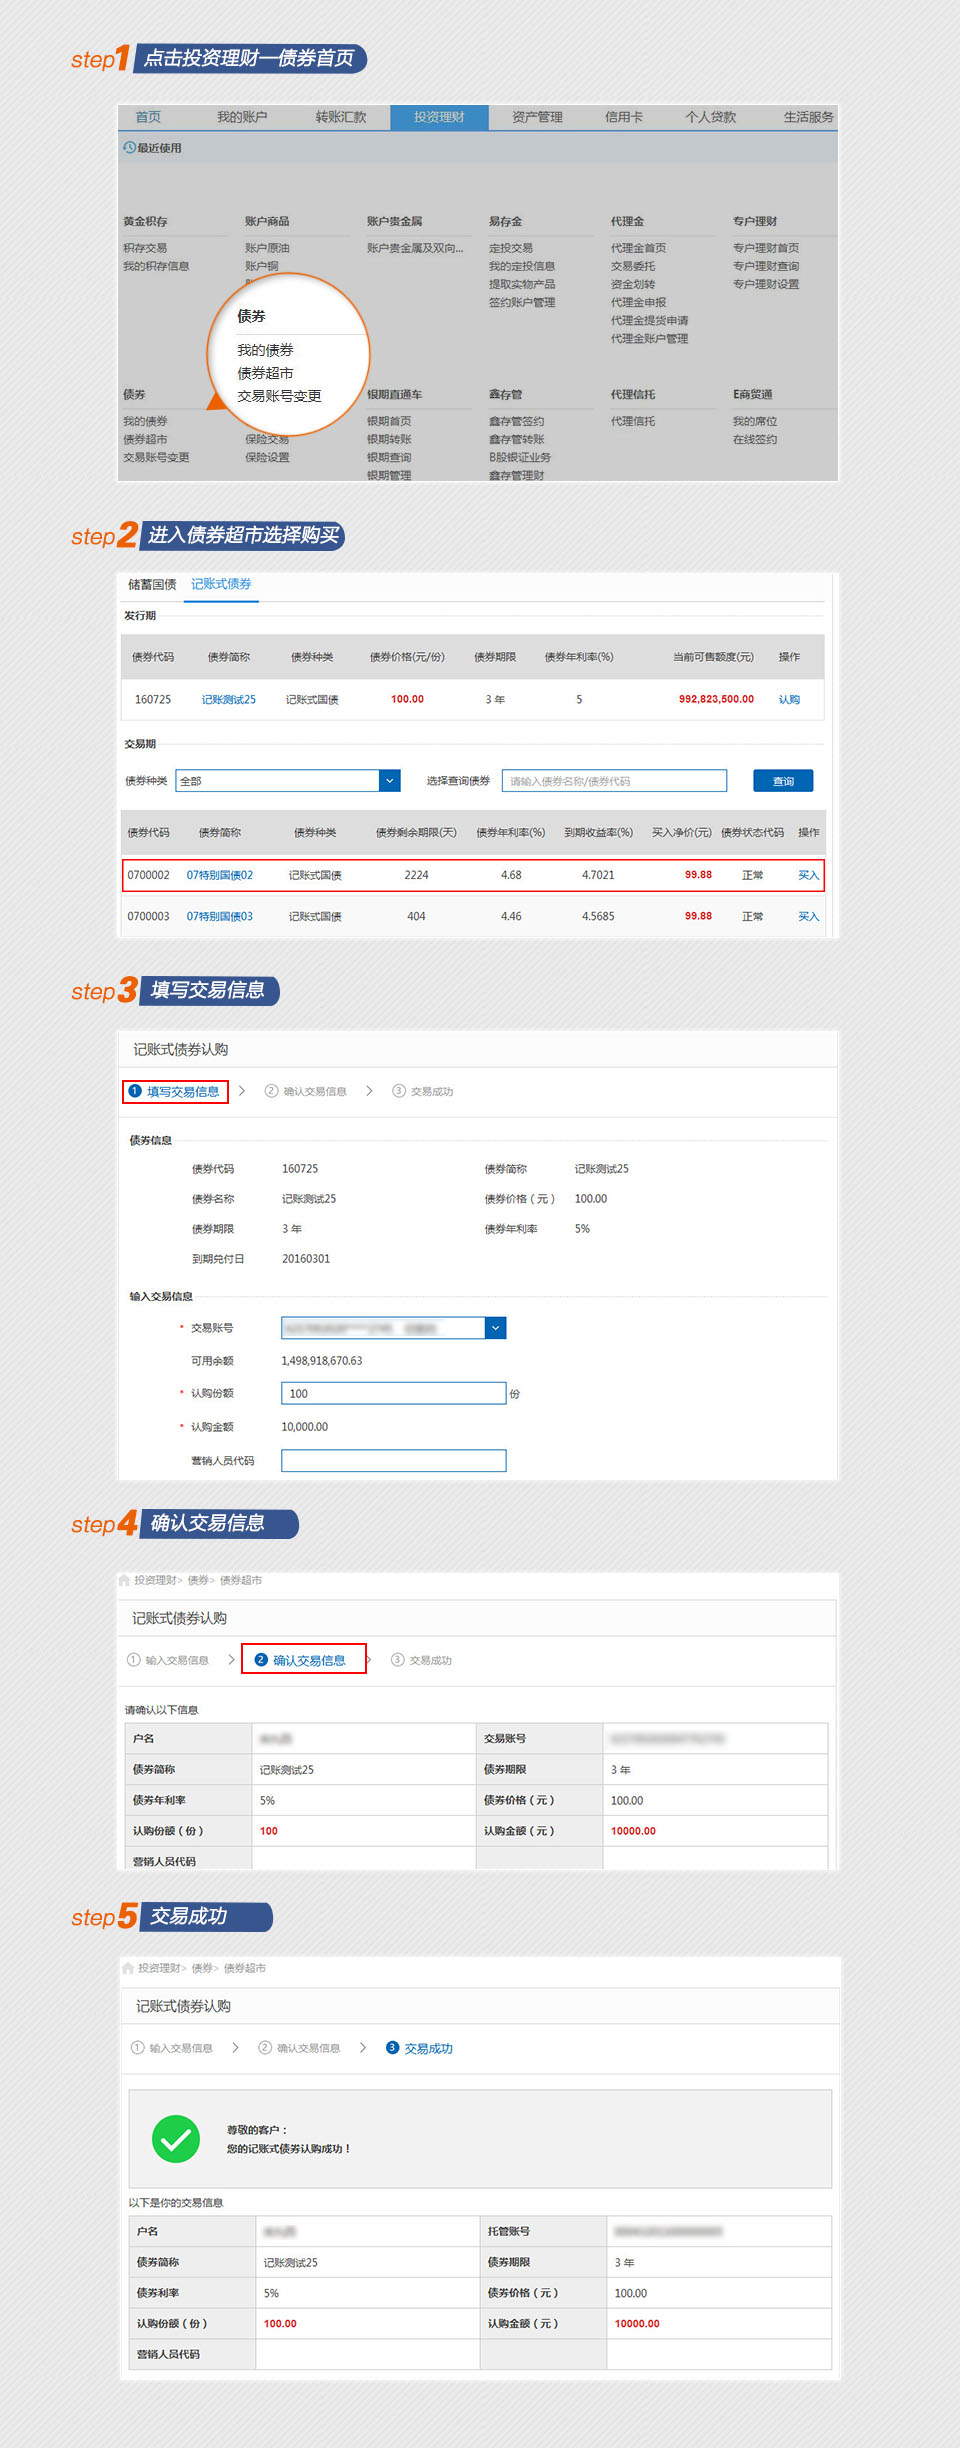Click the home icon in step 5 breadcrumb
This screenshot has width=960, height=2448.
point(128,1968)
